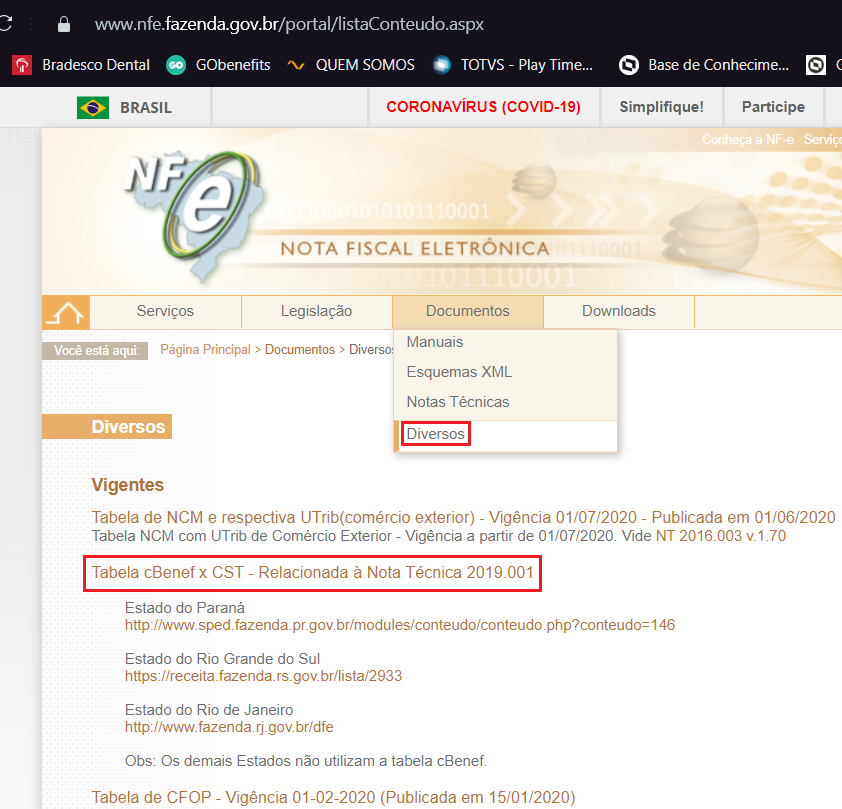This screenshot has width=842, height=809.
Task: Select Notas Técnicas menu entry
Action: point(458,402)
